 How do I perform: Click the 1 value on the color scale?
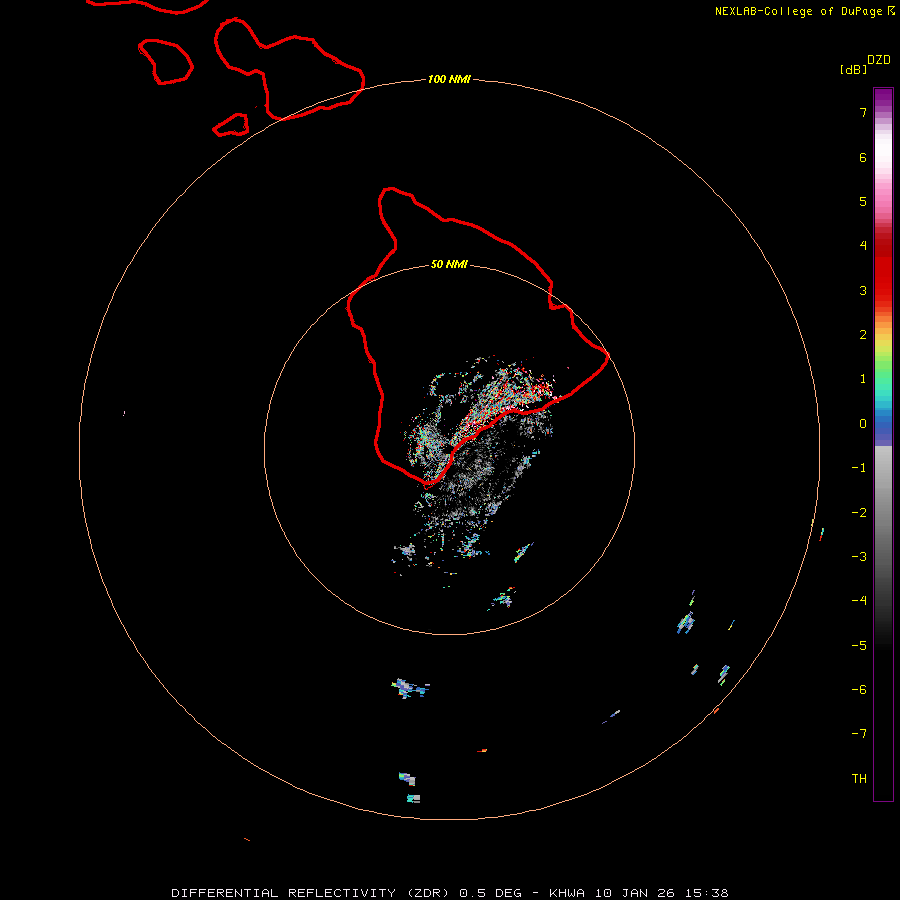[863, 379]
